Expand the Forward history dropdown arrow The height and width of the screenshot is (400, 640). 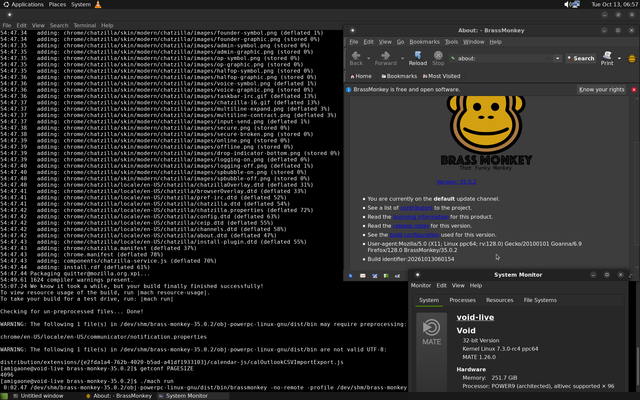[x=402, y=58]
